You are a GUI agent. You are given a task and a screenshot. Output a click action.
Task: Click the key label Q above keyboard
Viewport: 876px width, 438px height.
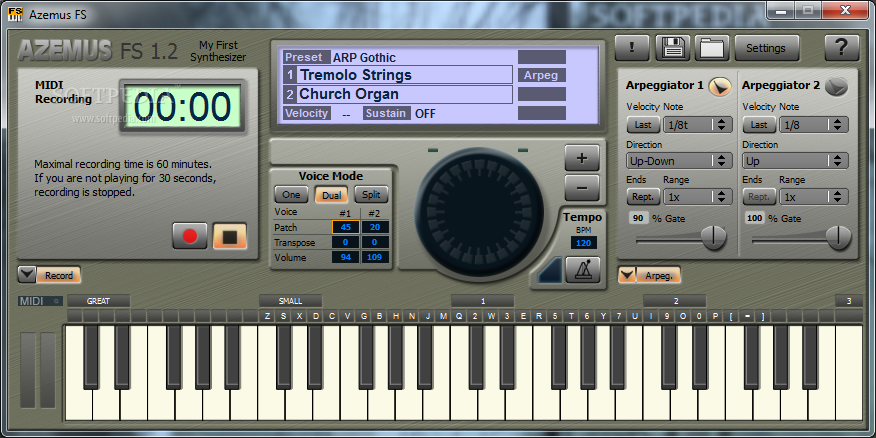[459, 316]
